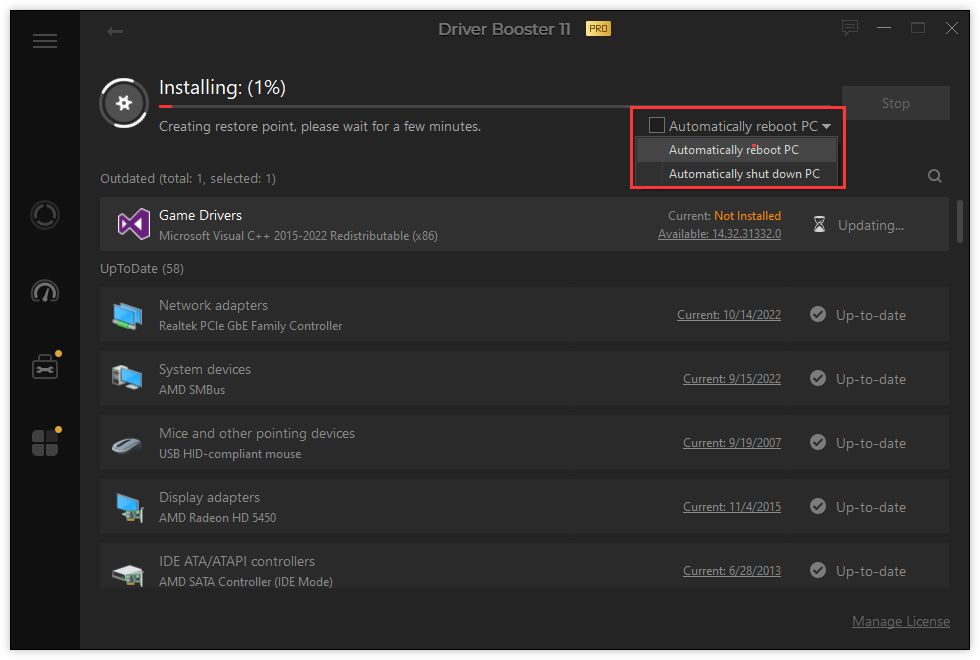Click the mouse pointing devices icon
Viewport: 980px width, 660px height.
point(127,445)
